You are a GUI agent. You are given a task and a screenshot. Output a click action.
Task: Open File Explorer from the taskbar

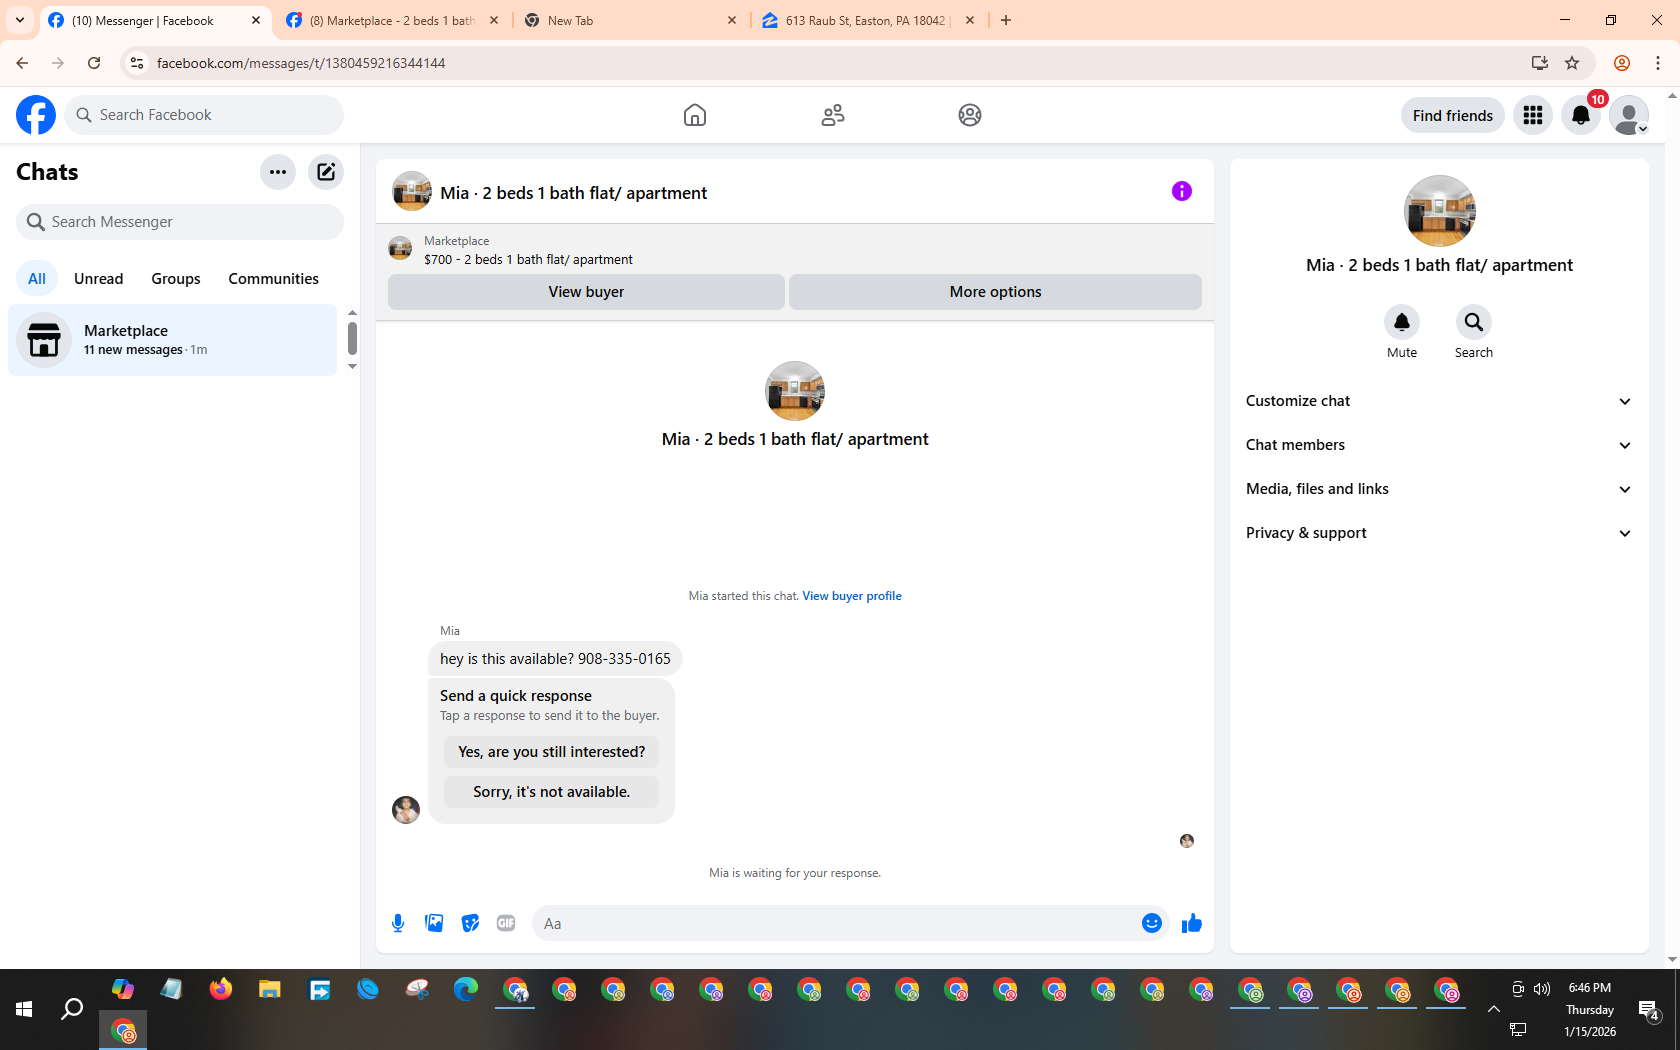point(270,990)
